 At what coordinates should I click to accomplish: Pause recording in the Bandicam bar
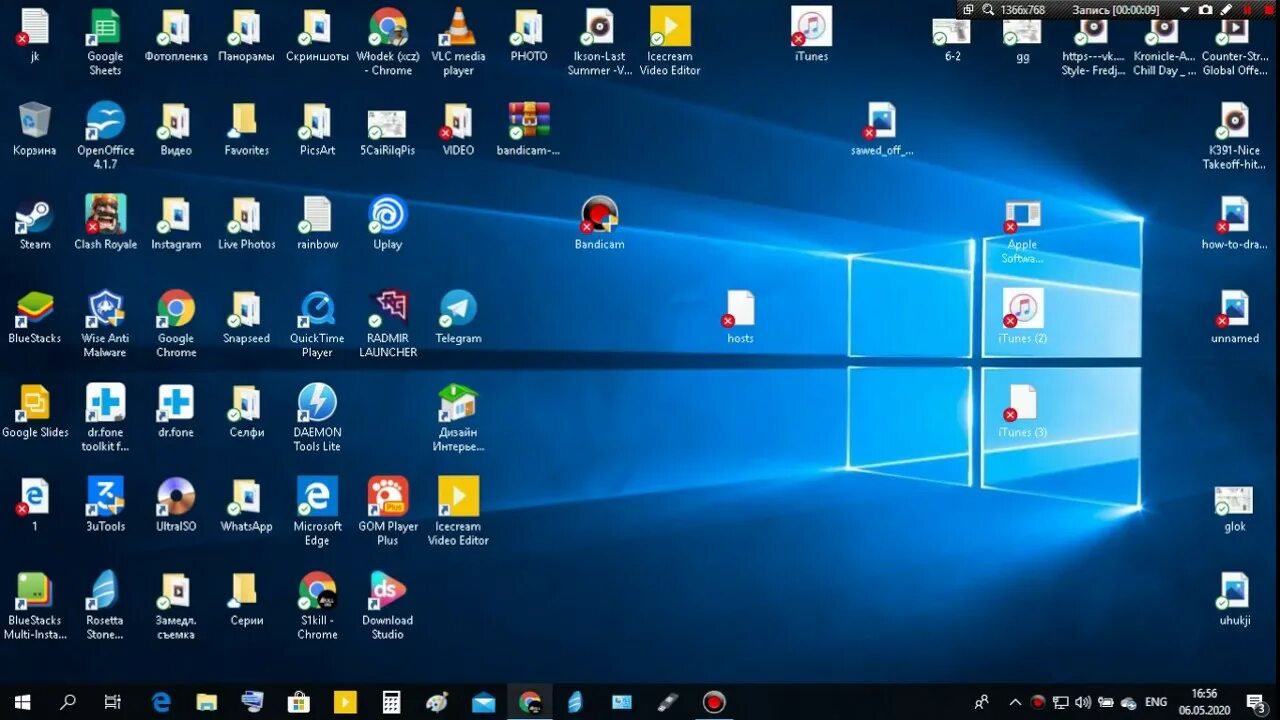pos(1246,10)
